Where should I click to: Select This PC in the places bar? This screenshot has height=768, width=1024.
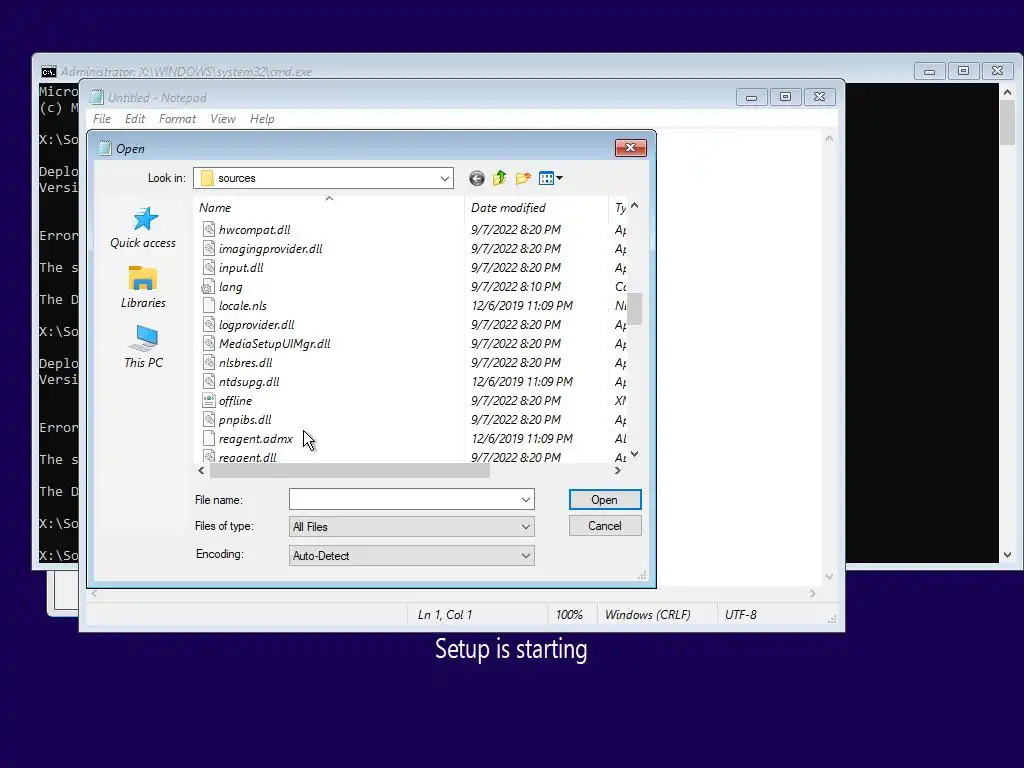(143, 347)
